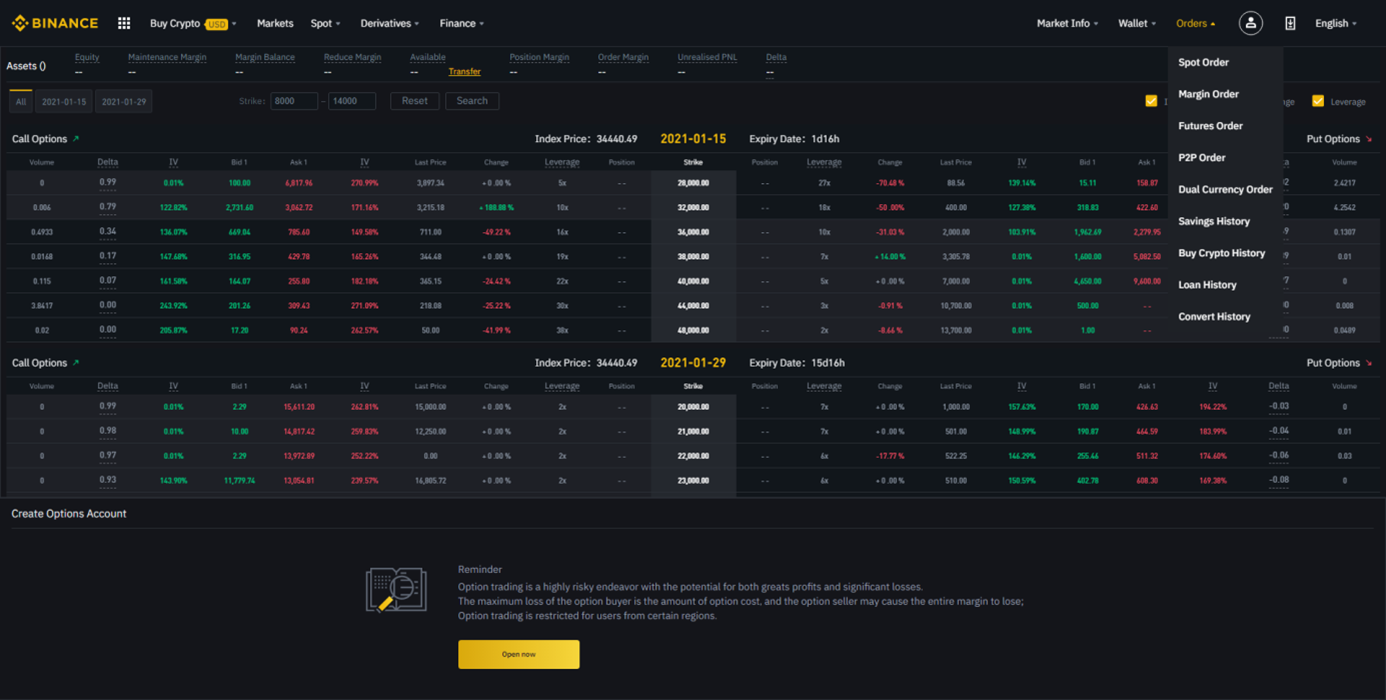1386x700 pixels.
Task: Toggle the checkbox left of the Orders menu
Action: click(1151, 101)
